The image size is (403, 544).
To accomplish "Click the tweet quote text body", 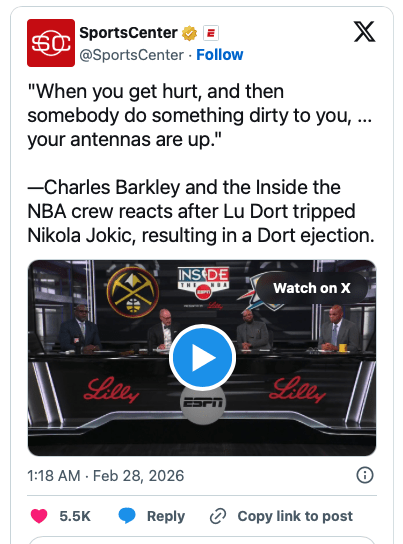I will pos(200,116).
